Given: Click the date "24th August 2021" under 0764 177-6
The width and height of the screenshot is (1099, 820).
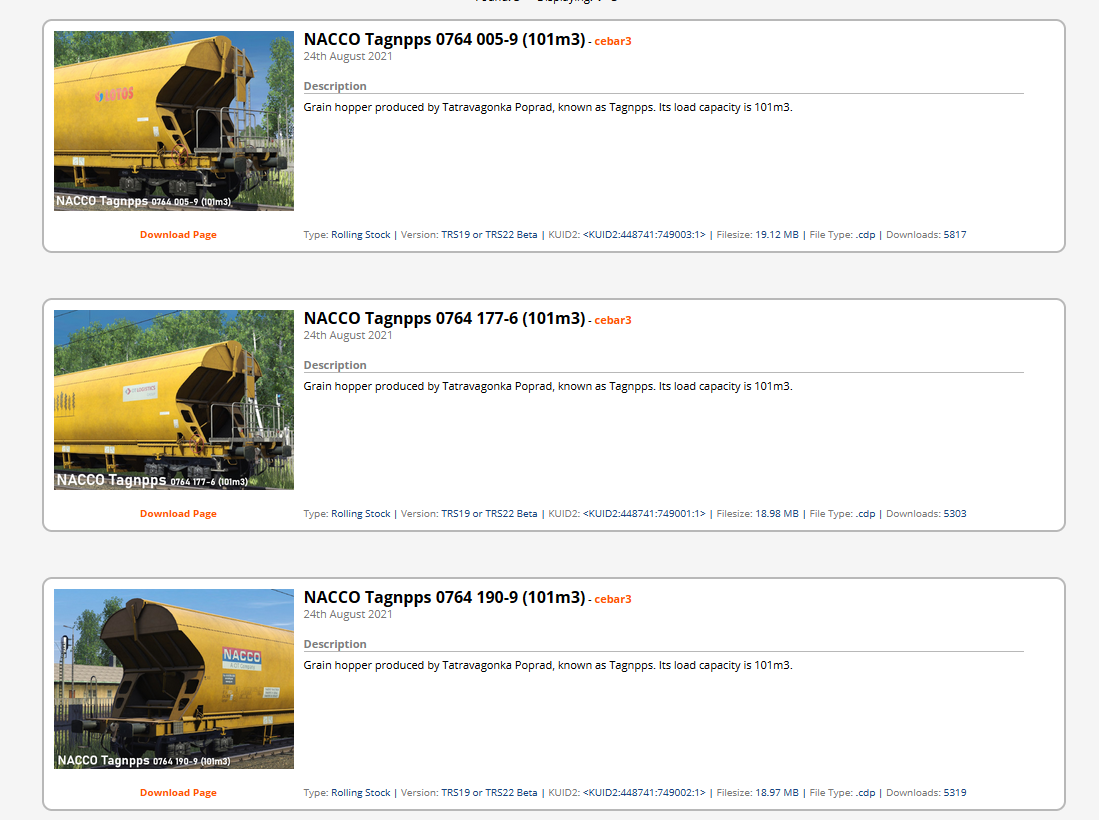Looking at the screenshot, I should [x=348, y=335].
